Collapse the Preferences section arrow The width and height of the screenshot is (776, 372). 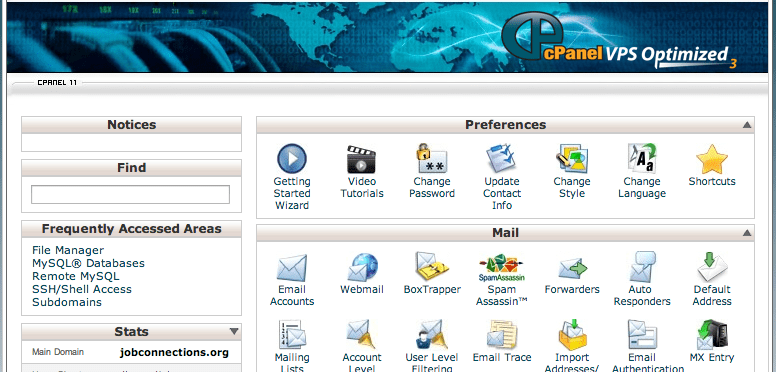[x=747, y=125]
